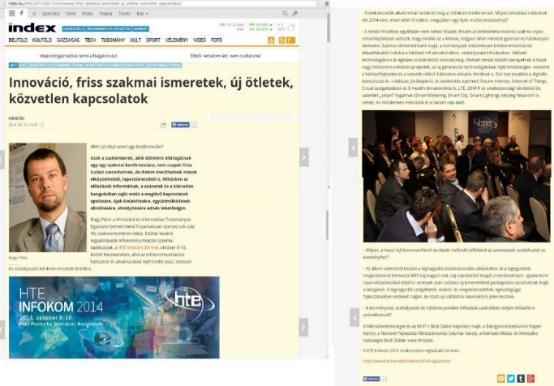This screenshot has width=554, height=386.
Task: Click the HTE INFOKOM 2014 banner image
Action: click(x=114, y=317)
